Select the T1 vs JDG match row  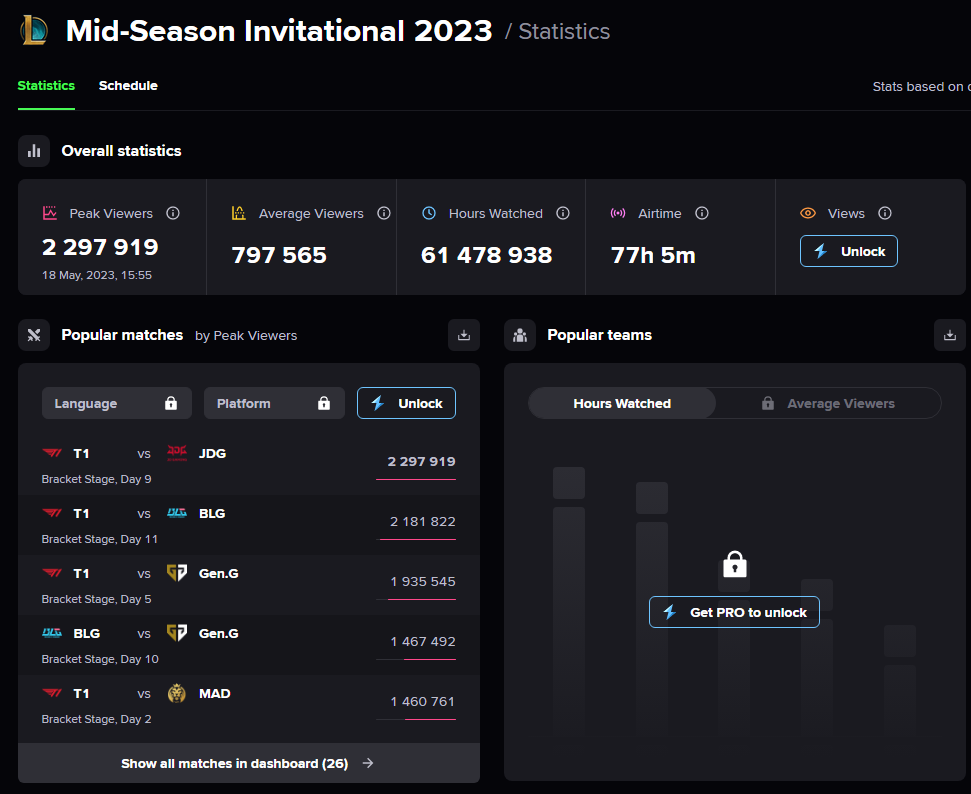249,465
